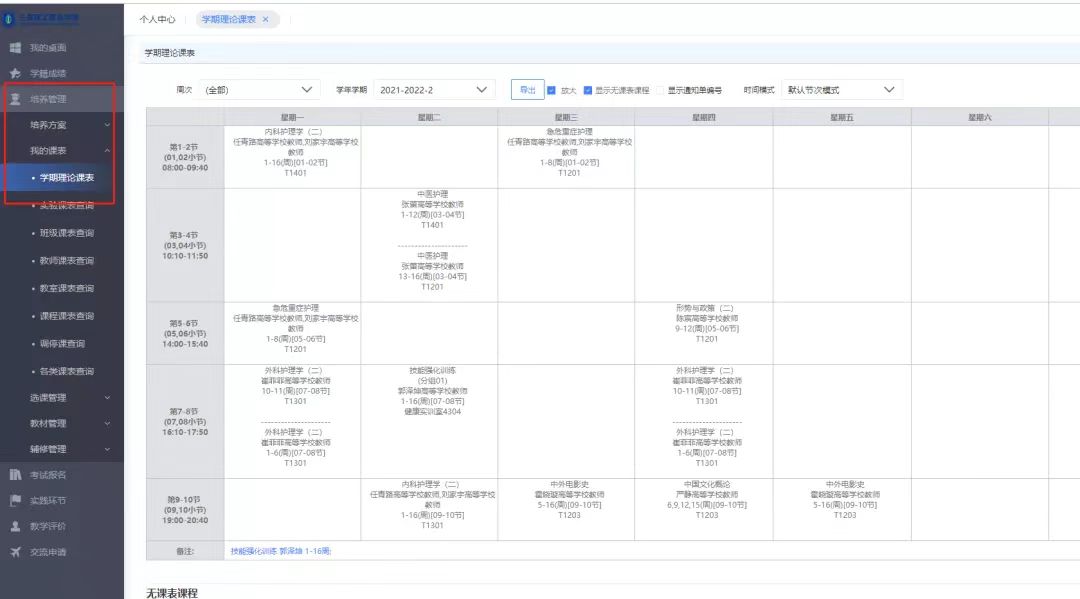Click the 我的桌面 desktop icon
The image size is (1080, 599).
[x=15, y=48]
